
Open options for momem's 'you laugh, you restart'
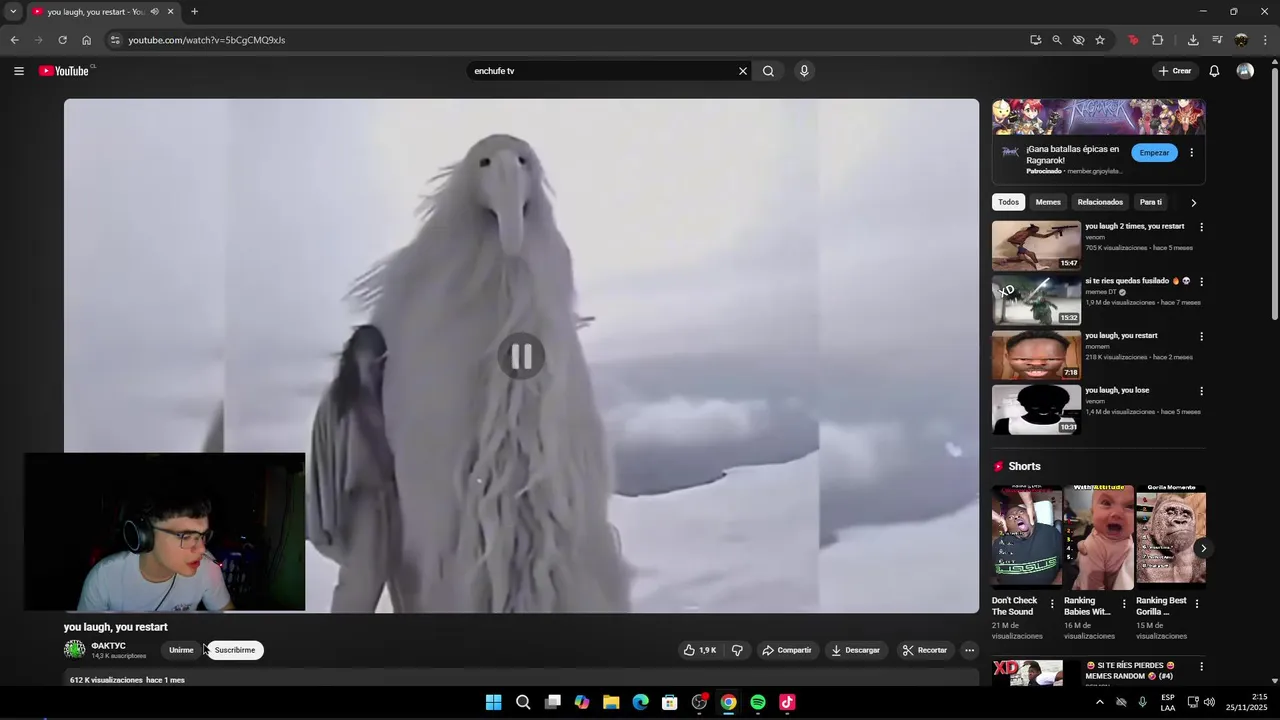pos(1201,337)
